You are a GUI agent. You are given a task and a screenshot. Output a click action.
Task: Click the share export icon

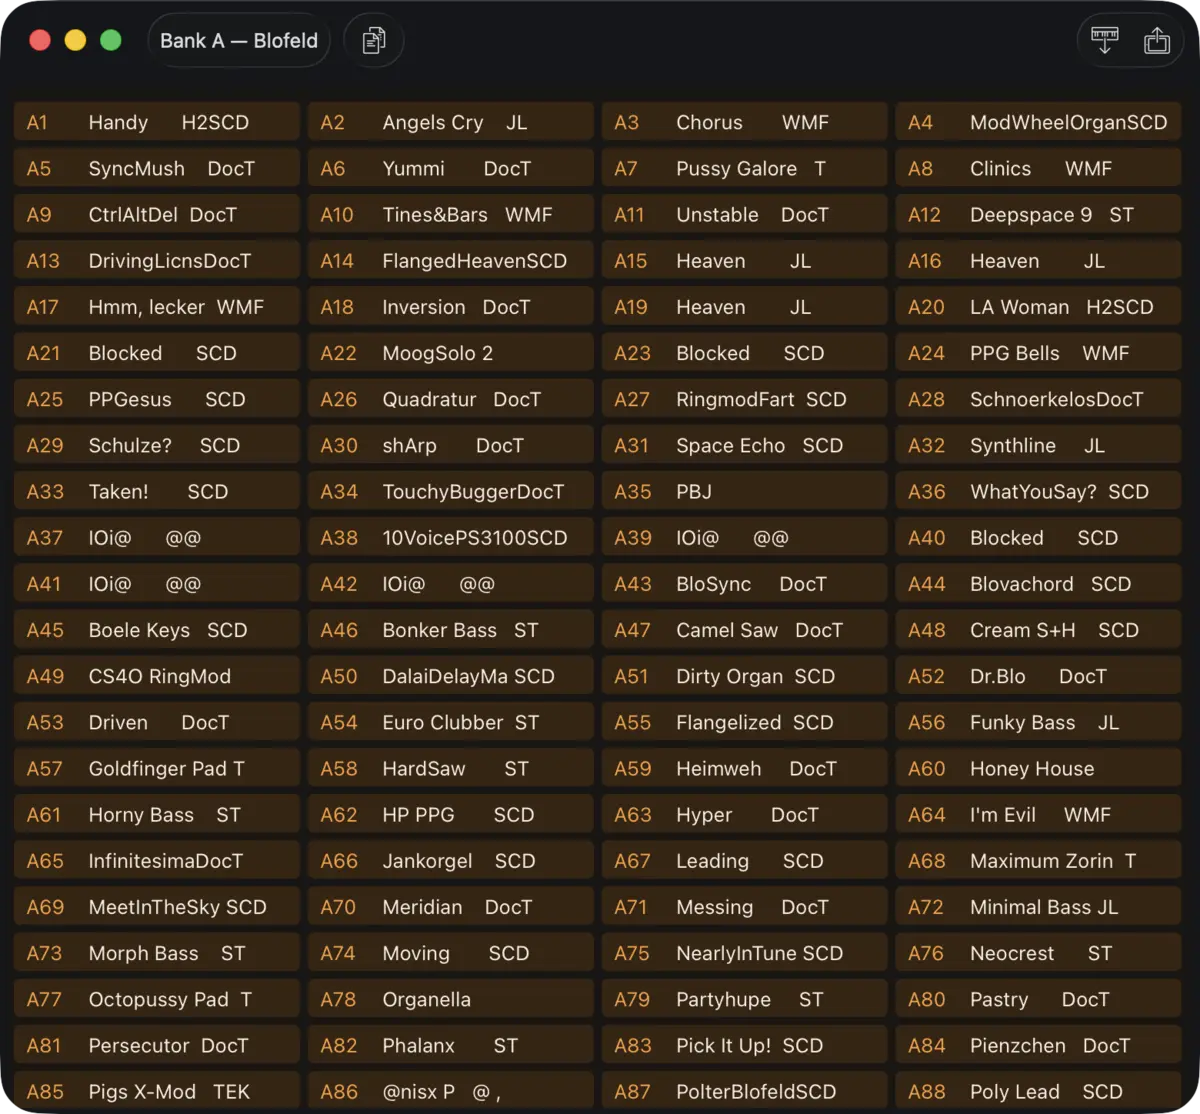[x=1157, y=41]
